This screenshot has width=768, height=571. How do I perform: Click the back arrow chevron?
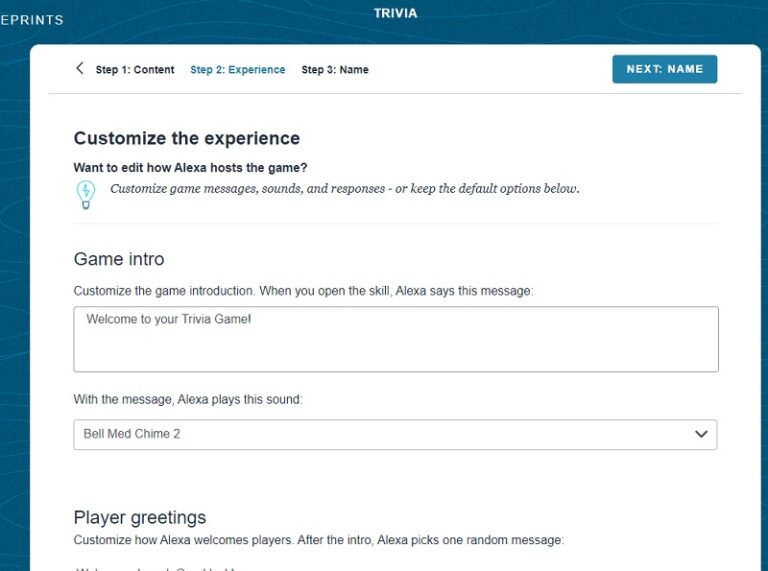pos(80,68)
